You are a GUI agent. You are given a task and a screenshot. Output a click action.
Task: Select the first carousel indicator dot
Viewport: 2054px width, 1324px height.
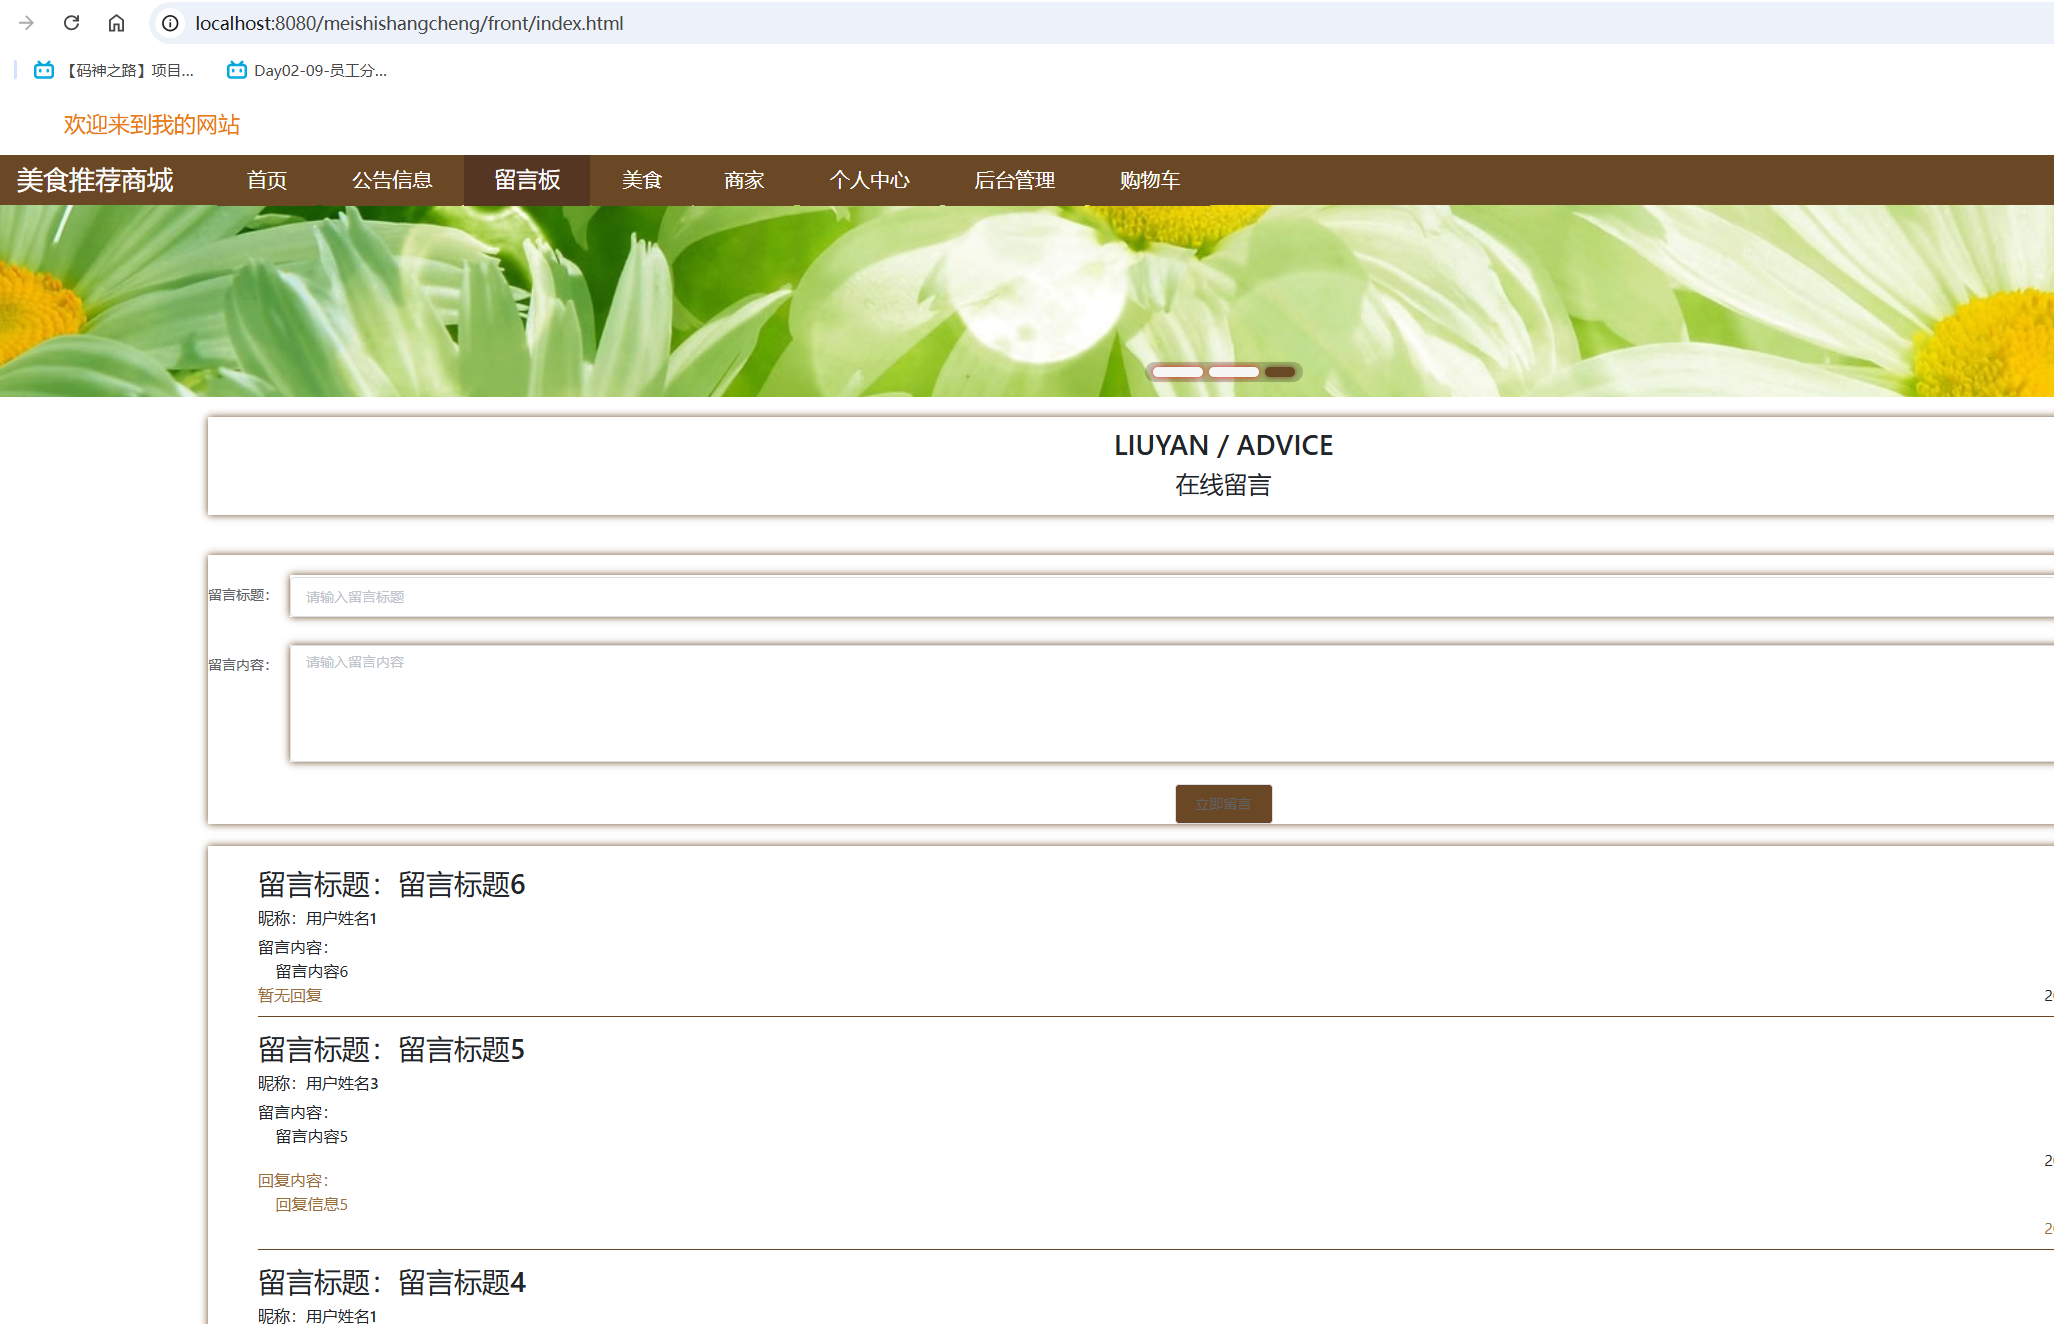point(1177,372)
